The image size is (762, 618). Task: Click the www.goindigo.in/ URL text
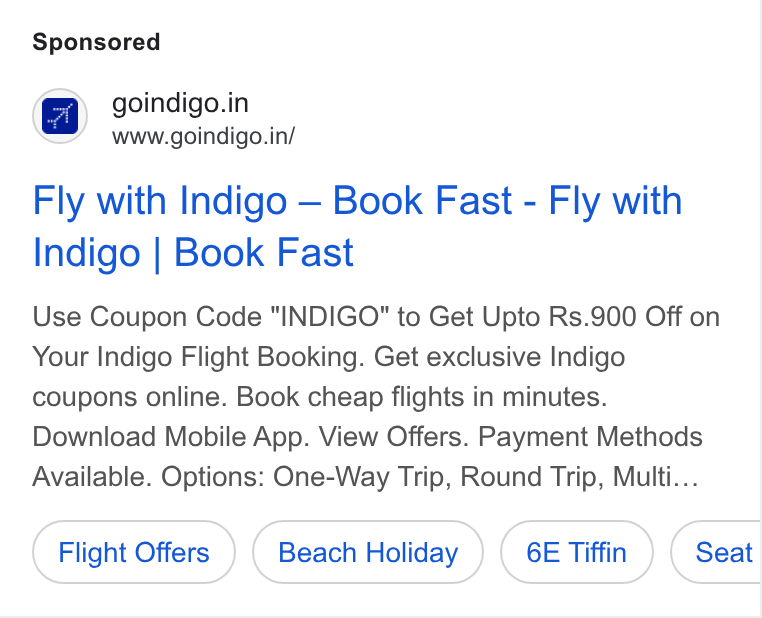pyautogui.click(x=203, y=137)
